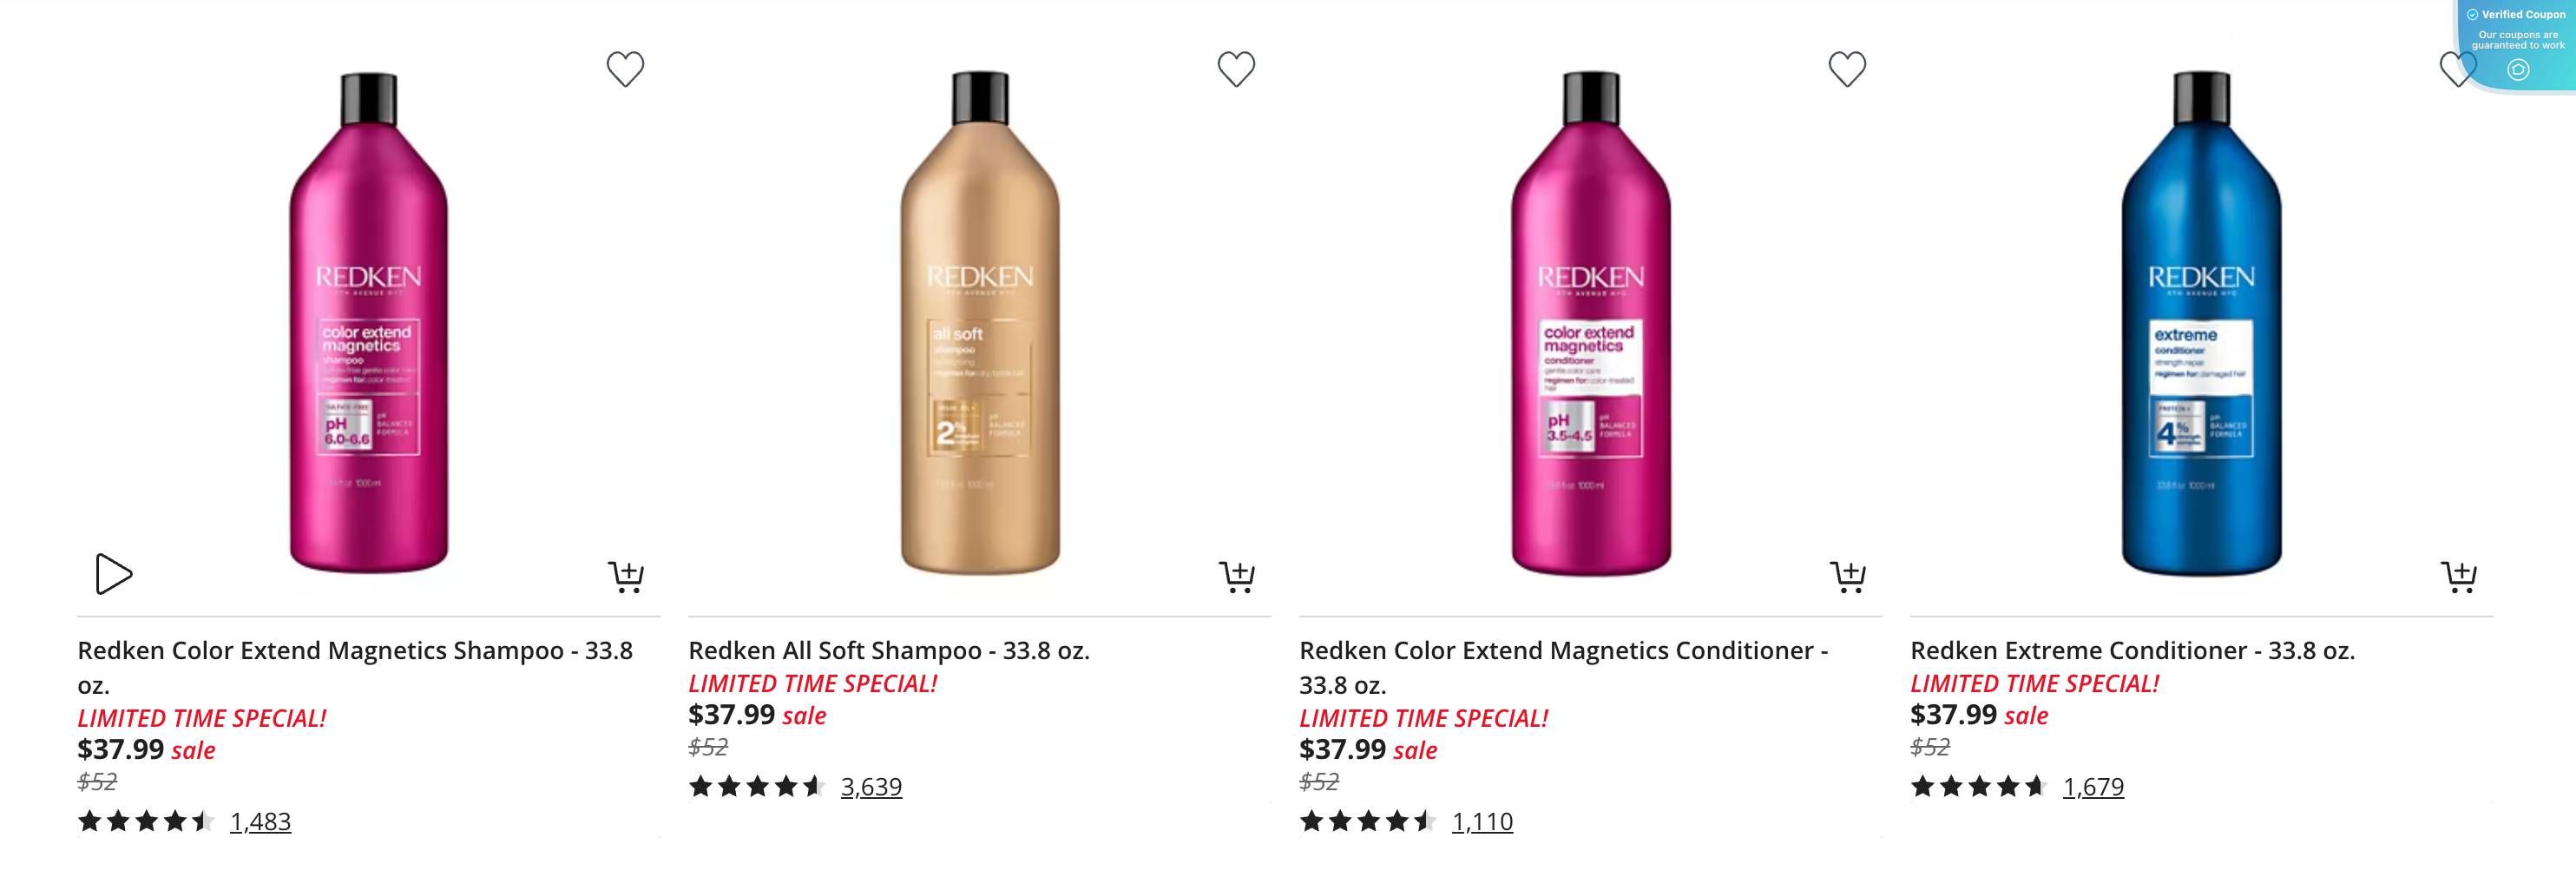Add Redken Extreme Conditioner to cart
The width and height of the screenshot is (2576, 884).
click(2460, 576)
